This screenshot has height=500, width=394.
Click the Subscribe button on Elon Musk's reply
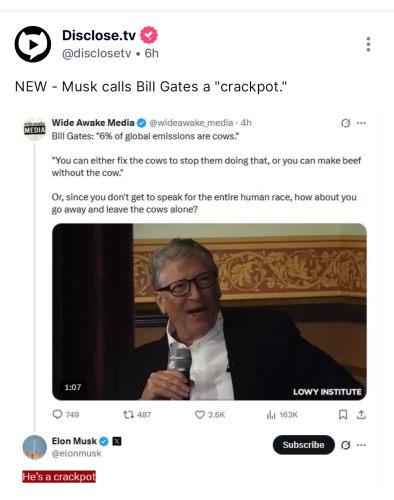[304, 445]
